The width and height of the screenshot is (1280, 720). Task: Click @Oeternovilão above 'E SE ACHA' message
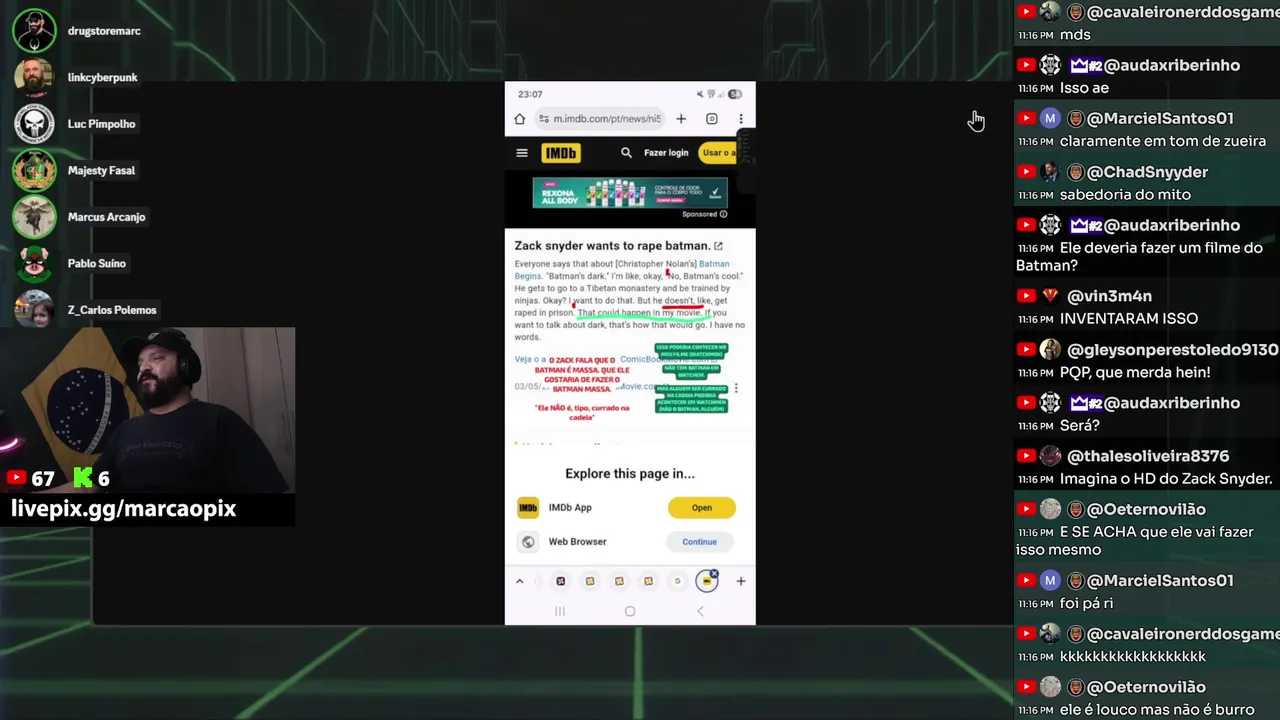(x=1146, y=509)
